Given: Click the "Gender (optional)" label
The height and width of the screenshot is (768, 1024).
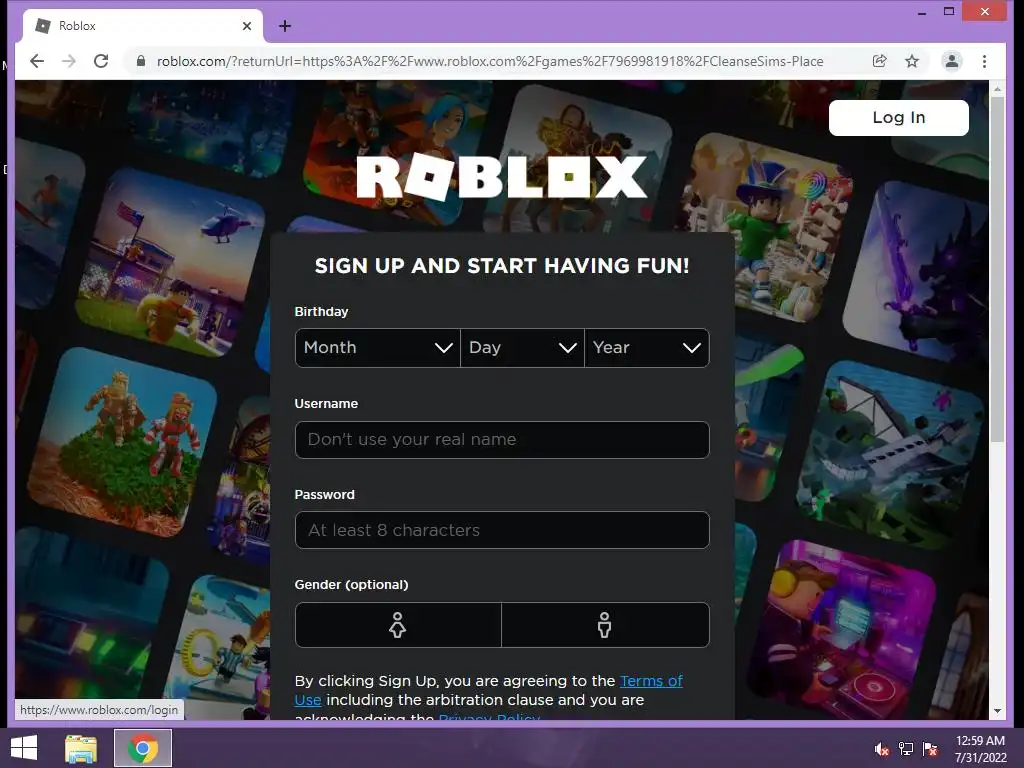Looking at the screenshot, I should pos(351,584).
